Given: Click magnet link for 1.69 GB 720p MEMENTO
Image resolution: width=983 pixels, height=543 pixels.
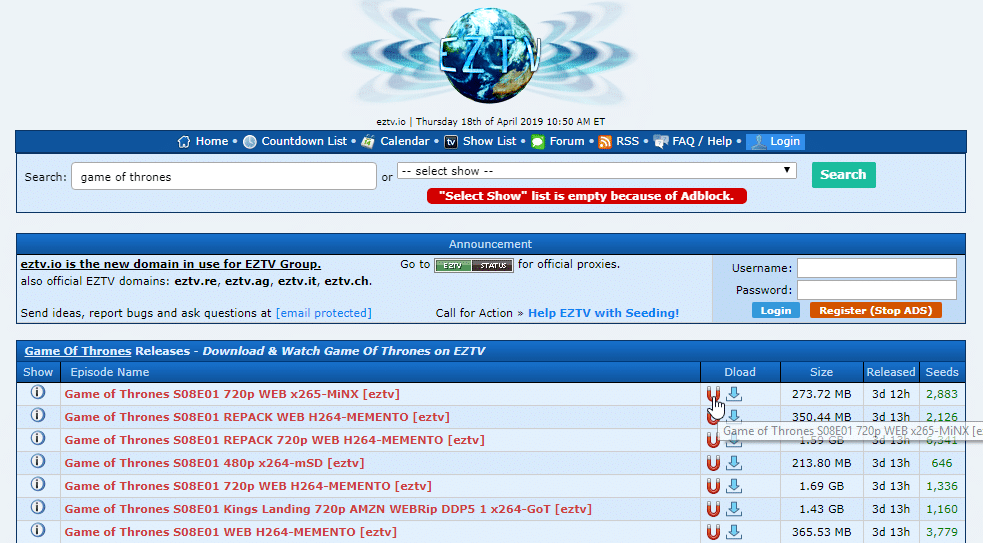Looking at the screenshot, I should tap(713, 486).
